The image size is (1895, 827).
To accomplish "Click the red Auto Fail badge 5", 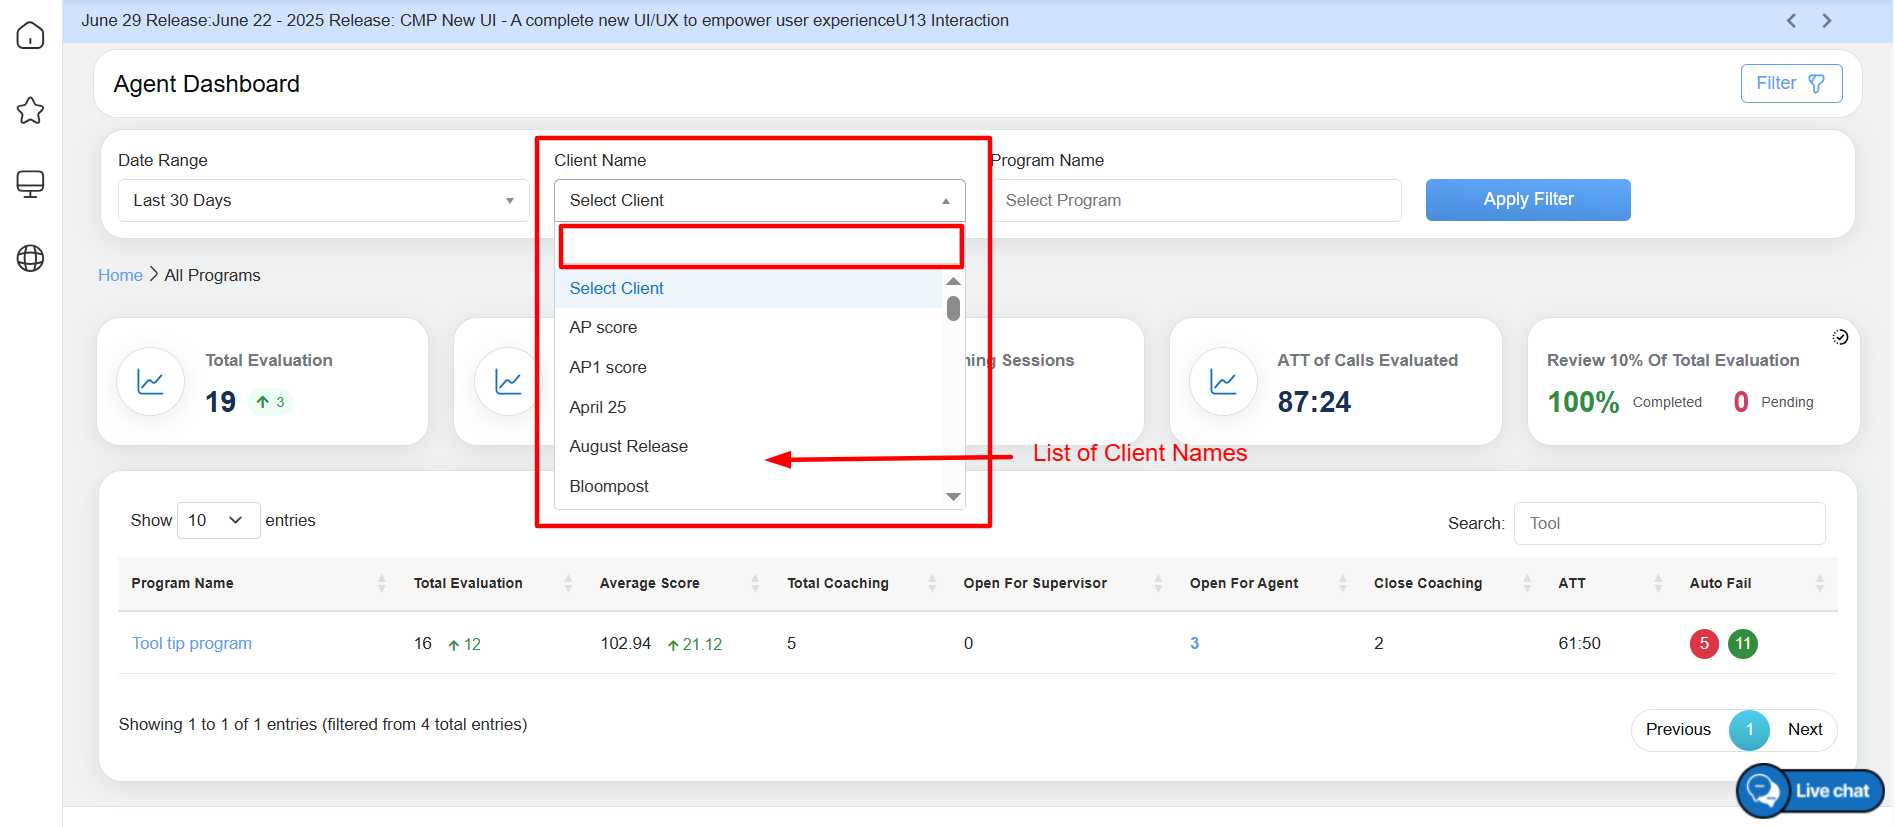I will (x=1704, y=644).
